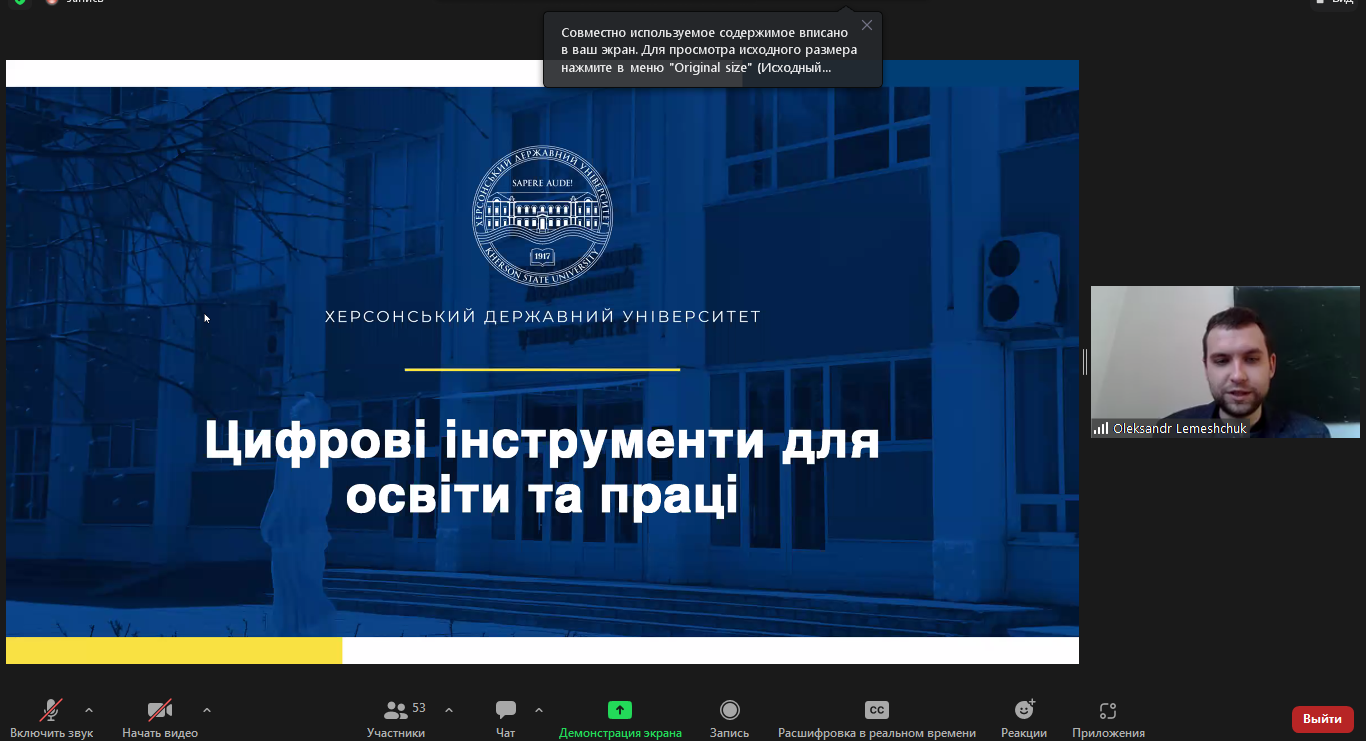Screen dimensions: 1366x741
Task: Turn on camera with Начать видео
Action: (160, 718)
